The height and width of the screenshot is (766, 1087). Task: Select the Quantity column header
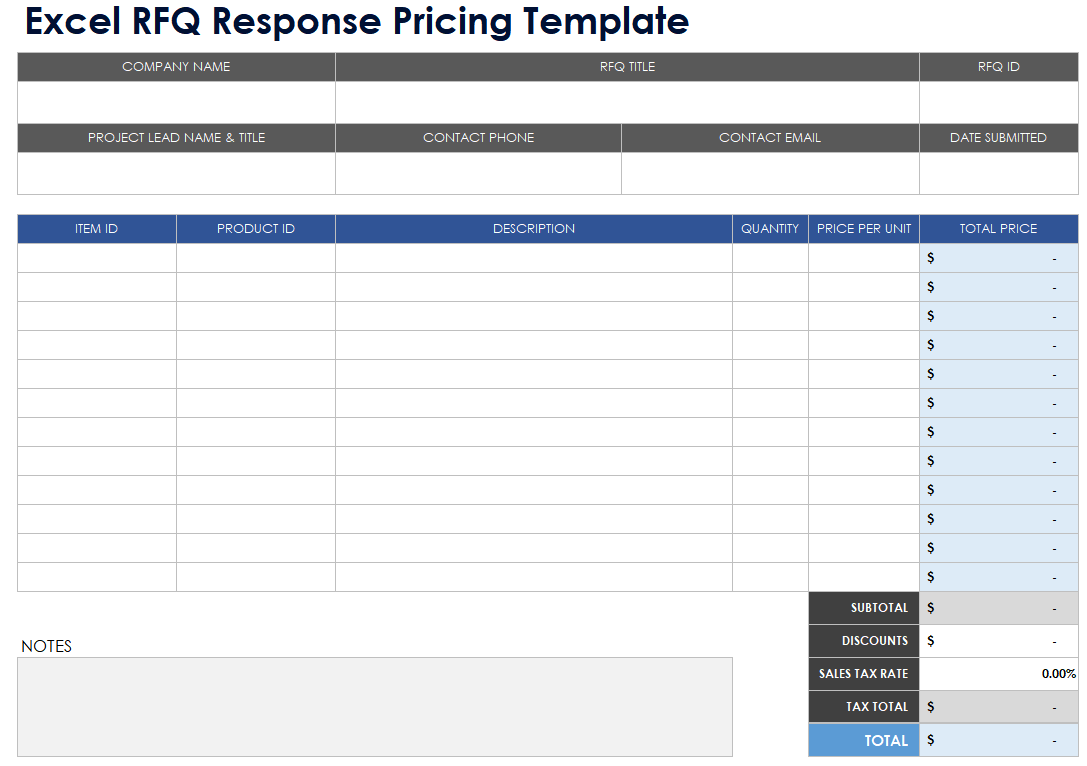[770, 229]
